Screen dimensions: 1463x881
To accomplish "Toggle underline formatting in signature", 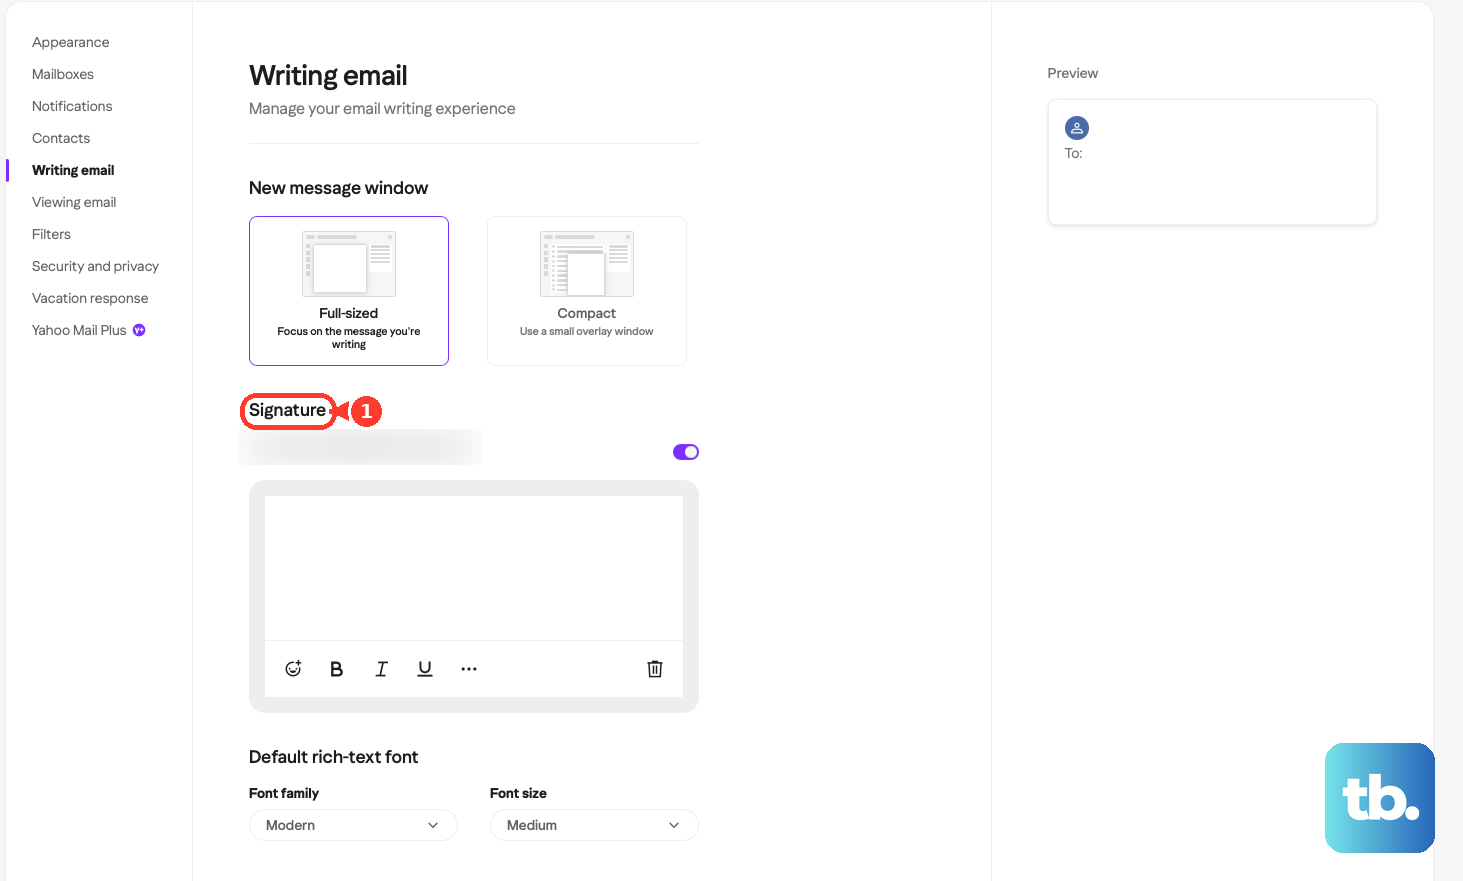I will (425, 669).
